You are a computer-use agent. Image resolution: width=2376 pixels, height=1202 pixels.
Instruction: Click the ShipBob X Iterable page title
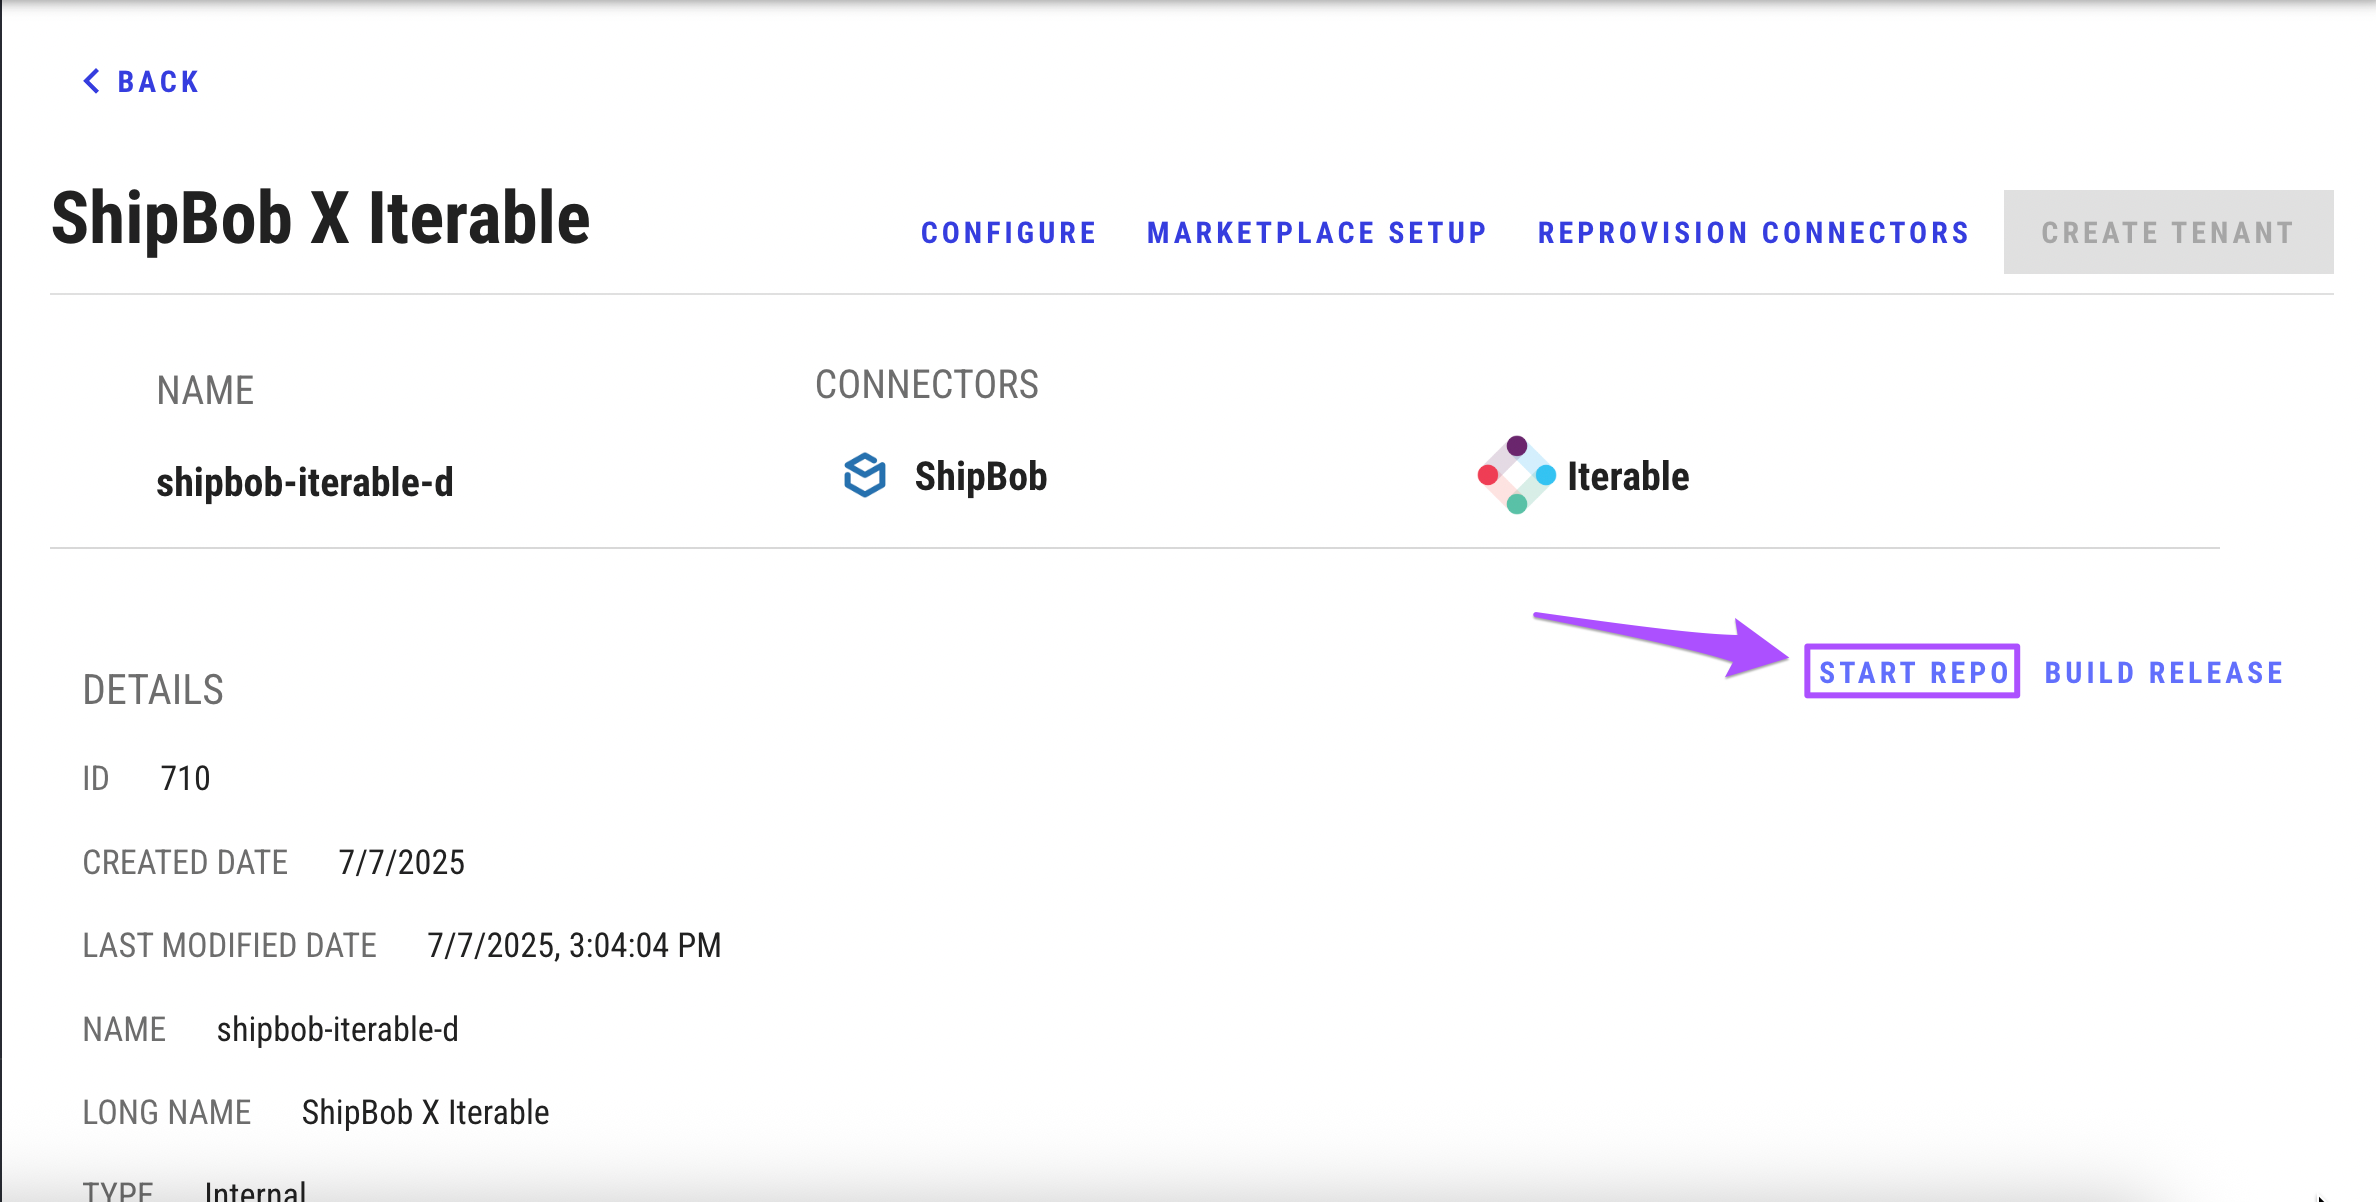320,219
